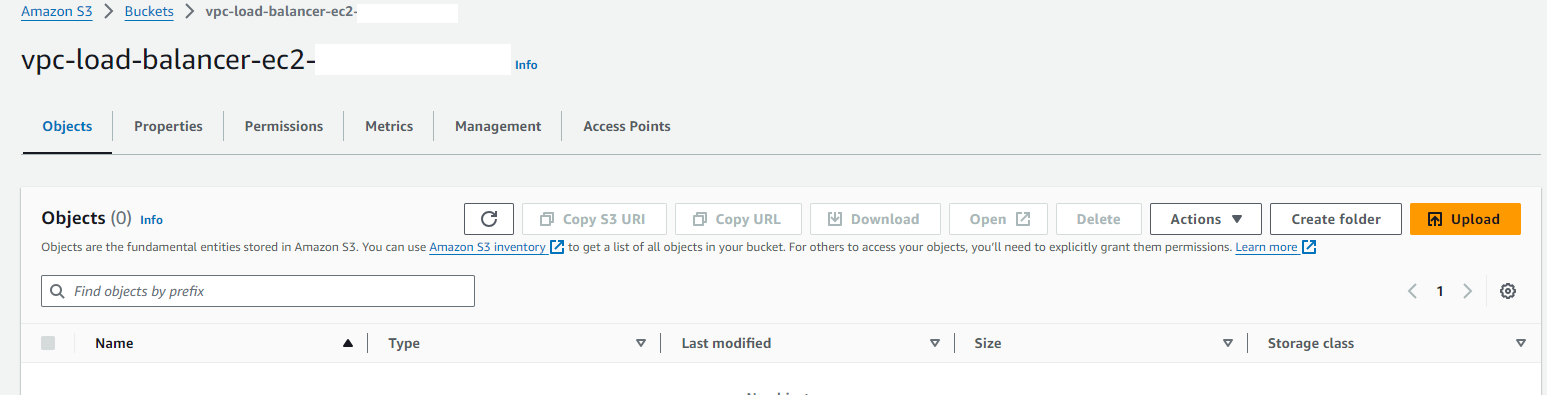Click the orange Upload button
Viewport: 1547px width, 395px height.
pyautogui.click(x=1465, y=219)
